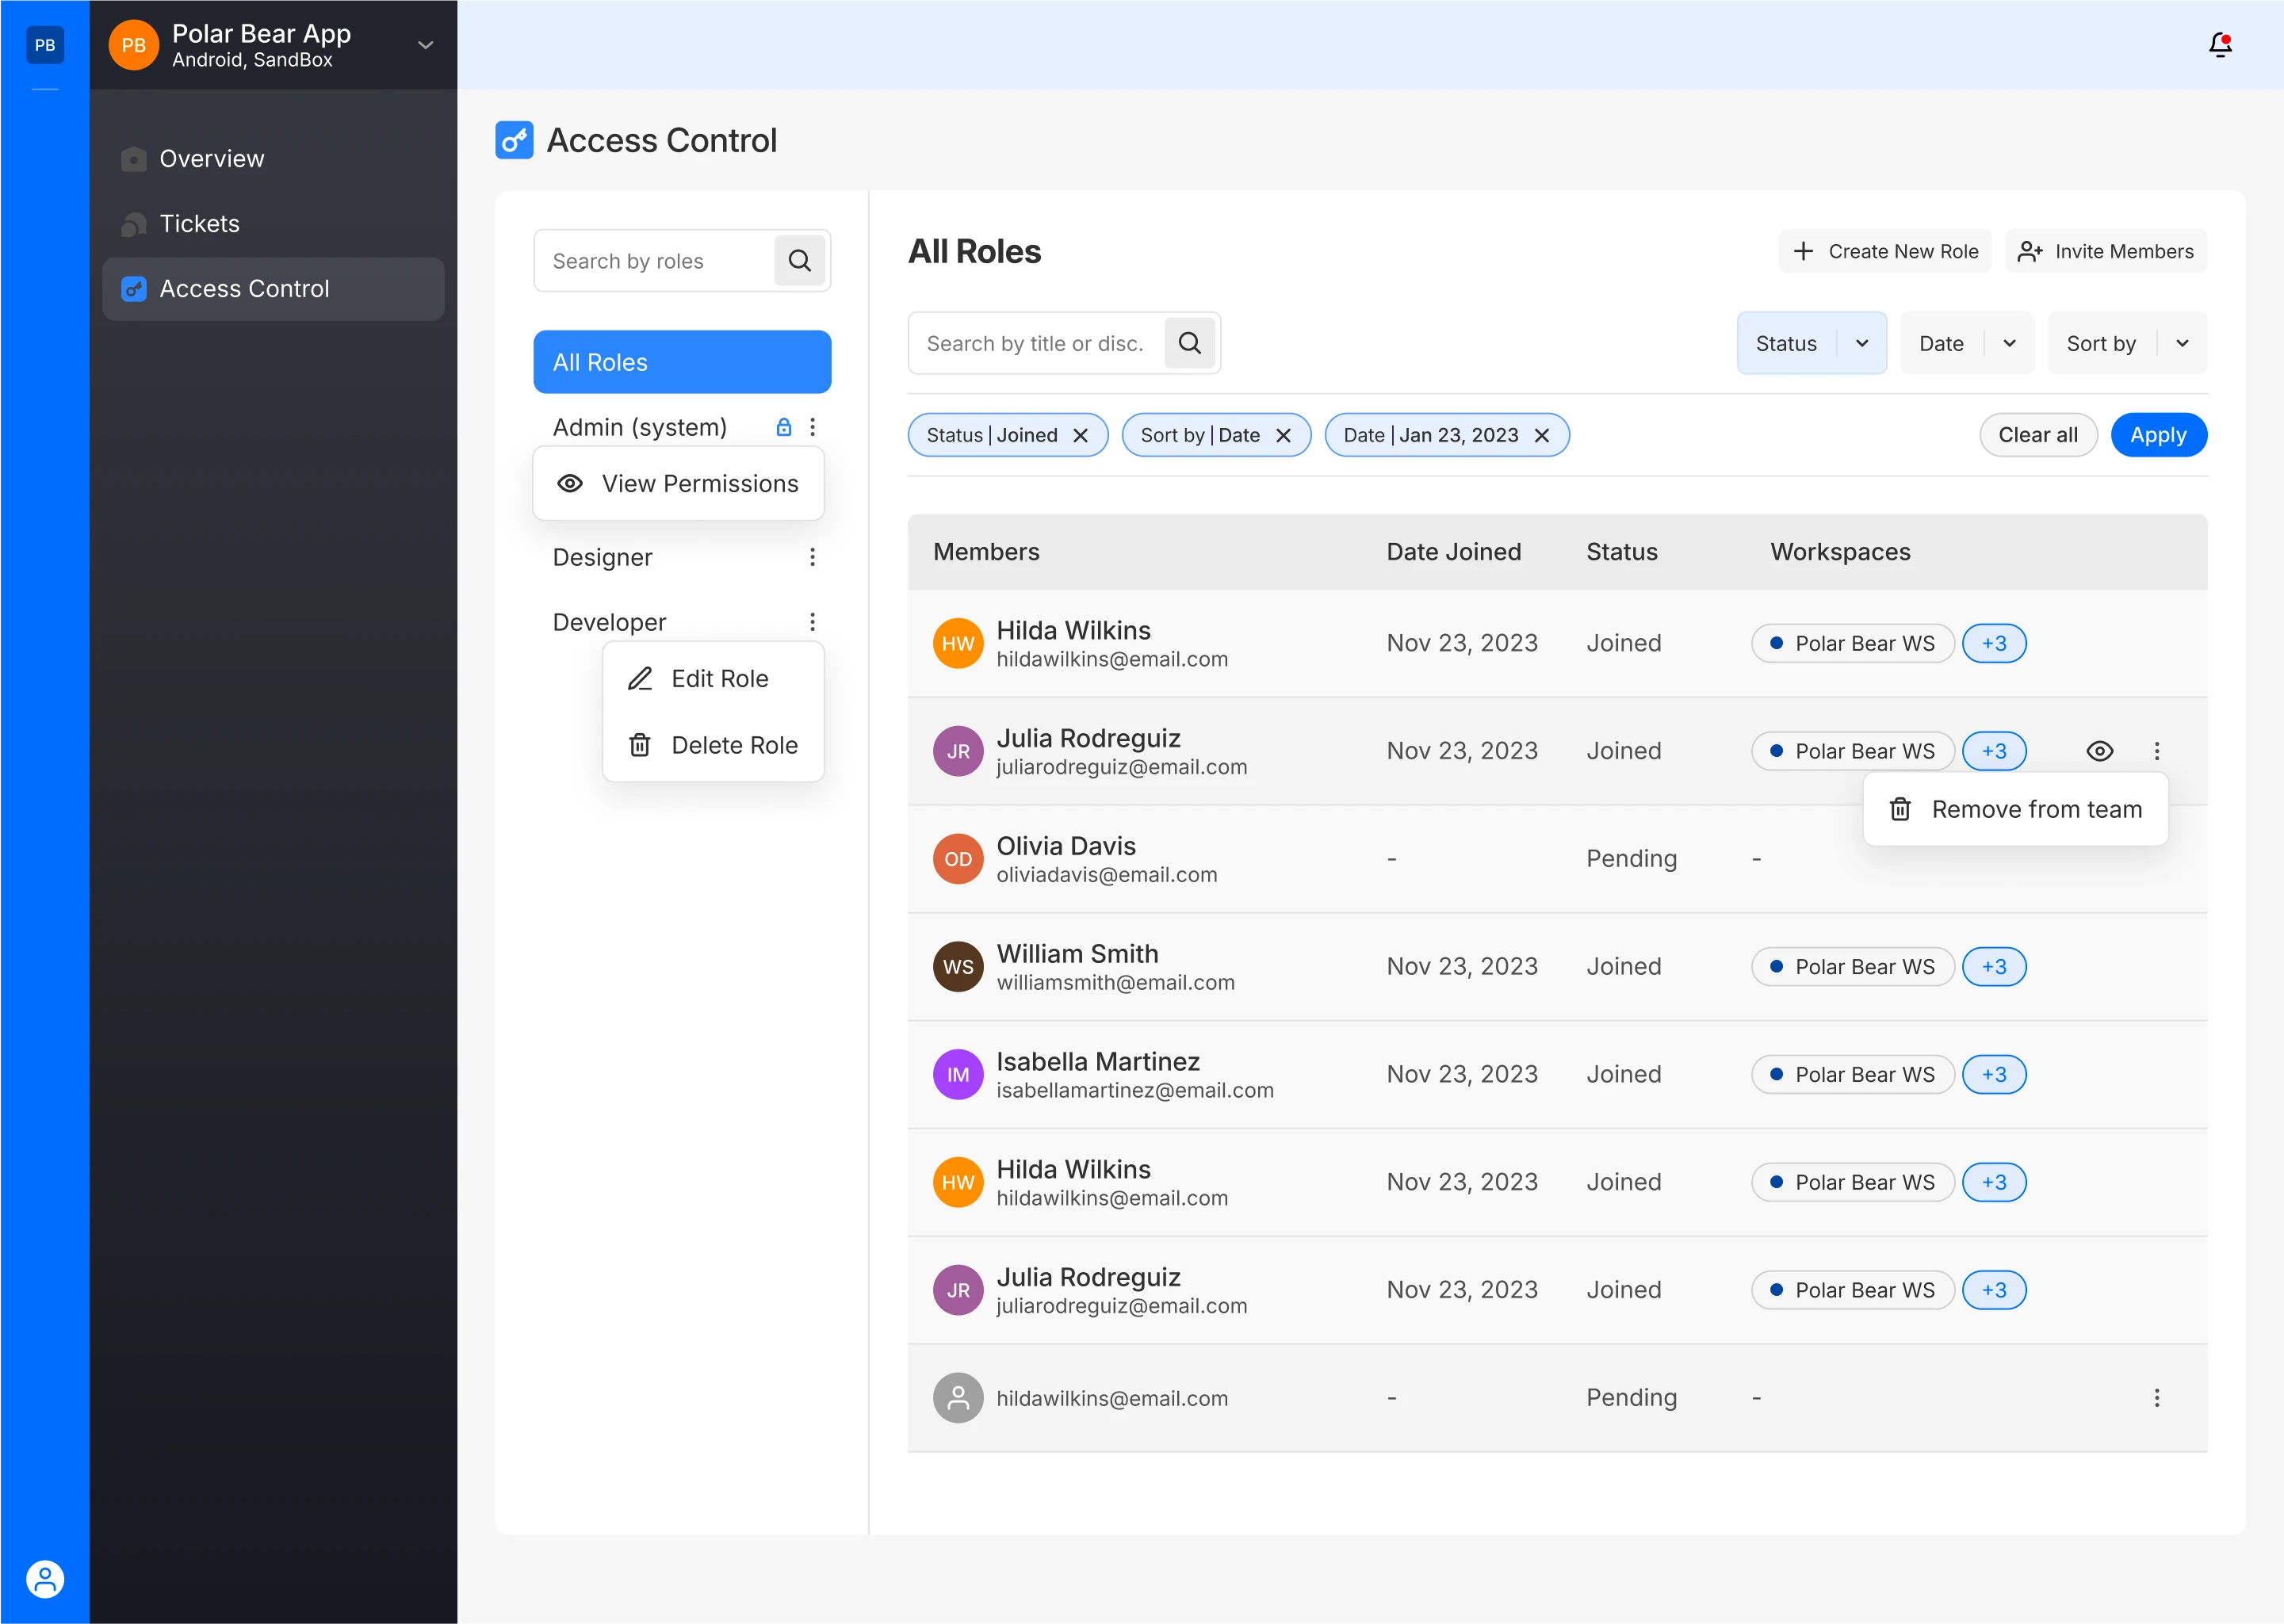Open Julia Rodreguiz row three-dot menu

pyautogui.click(x=2156, y=751)
